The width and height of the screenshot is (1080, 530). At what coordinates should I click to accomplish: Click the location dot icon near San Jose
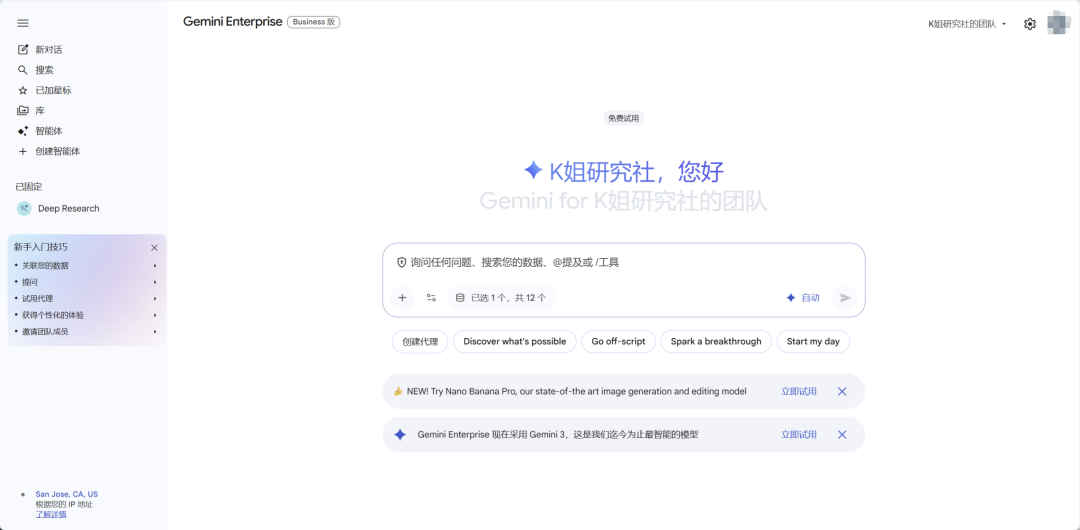tap(23, 494)
